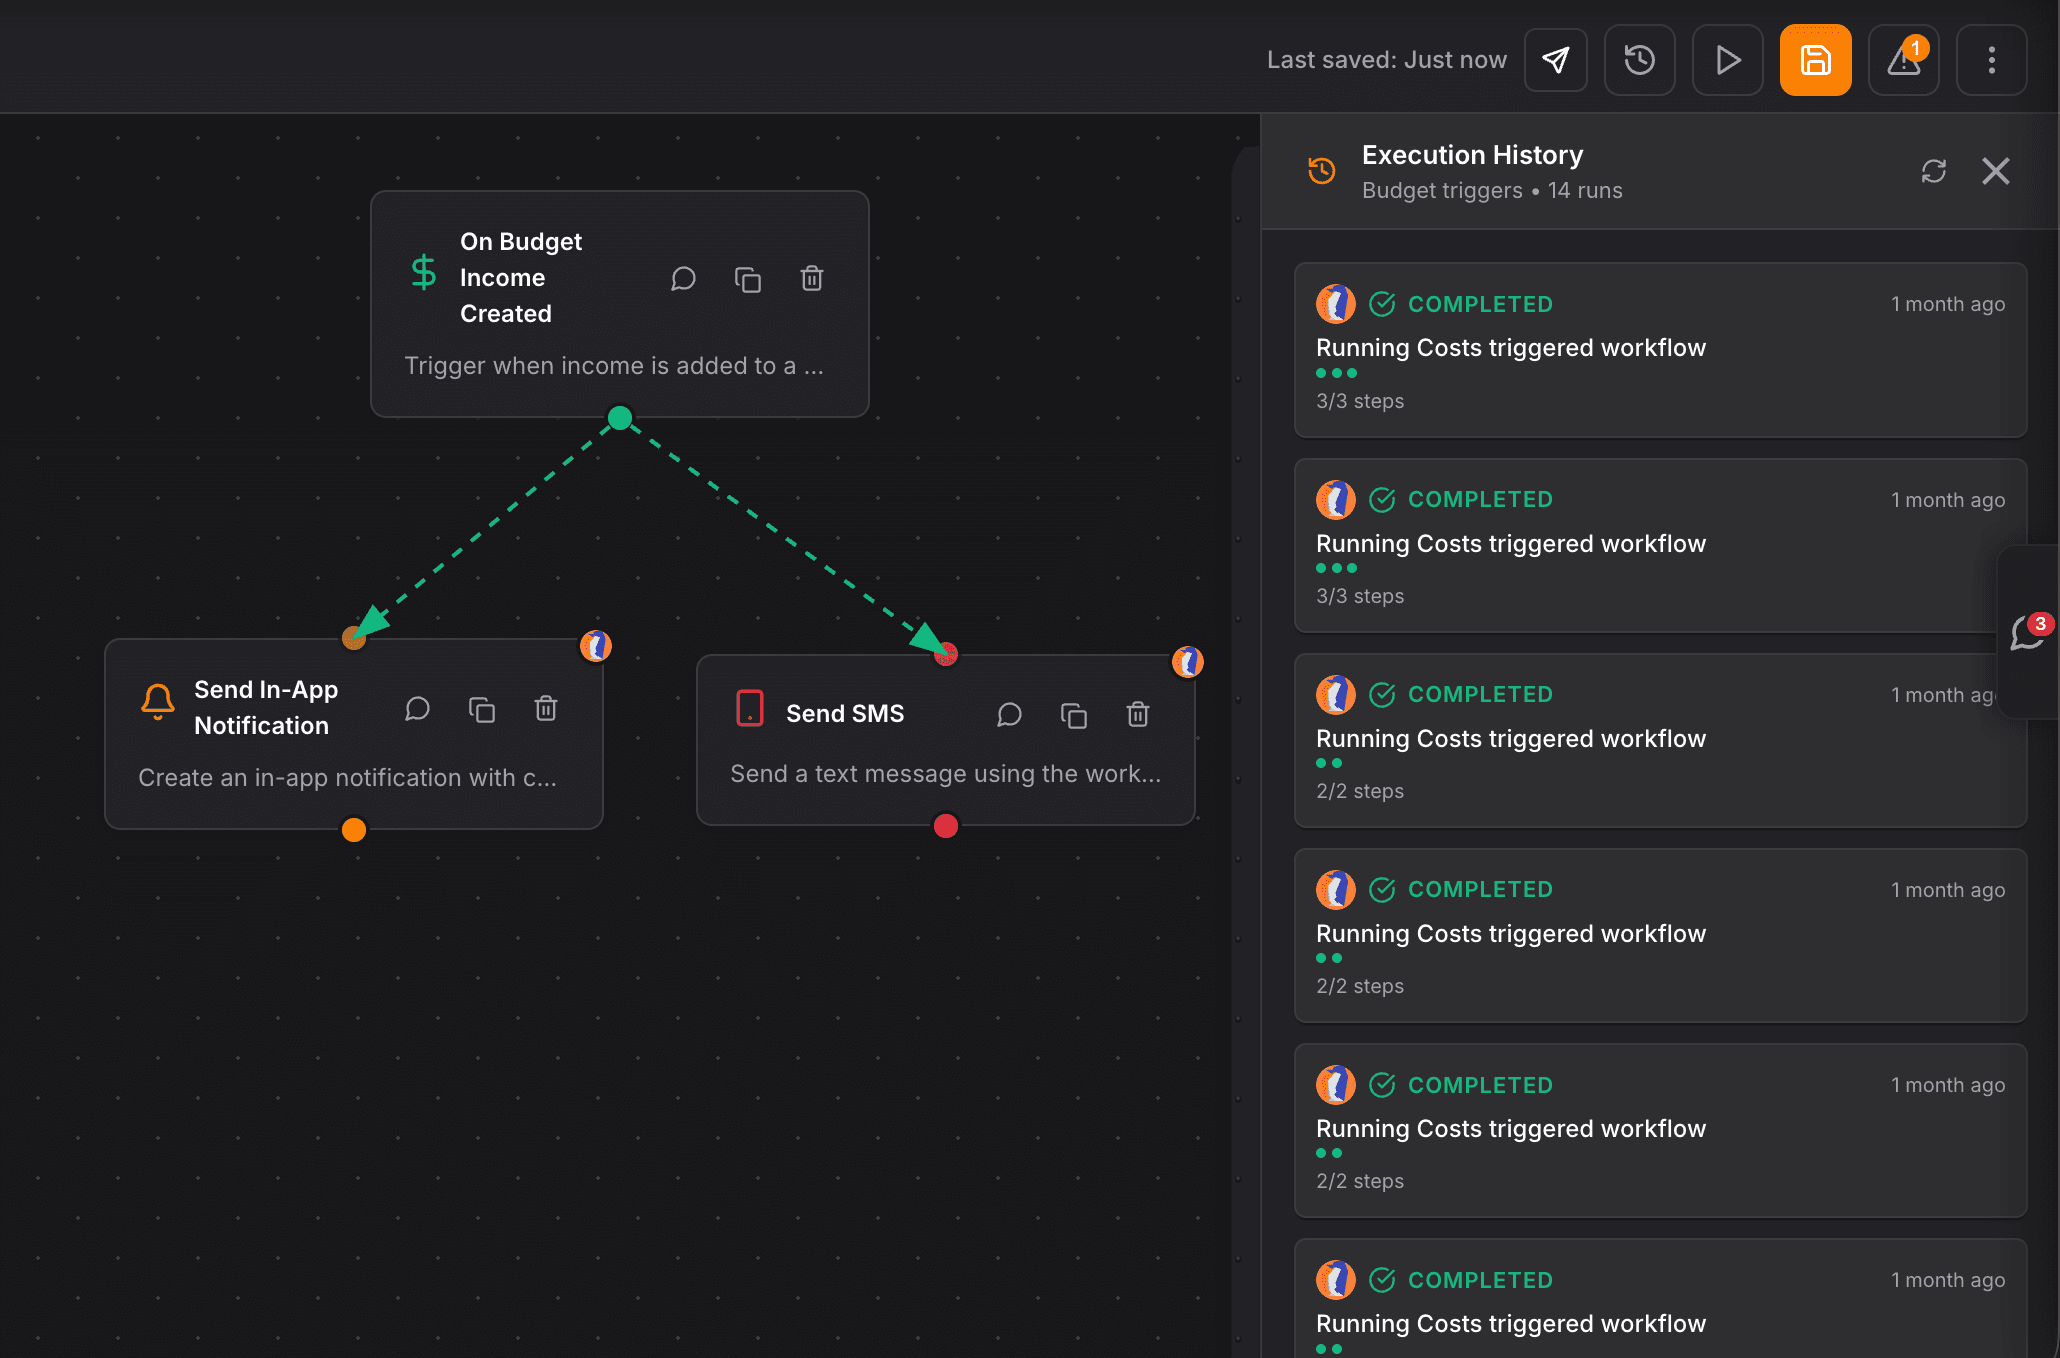Duplicate the On Budget Income Created trigger
Screen dimensions: 2060x1358
point(749,279)
